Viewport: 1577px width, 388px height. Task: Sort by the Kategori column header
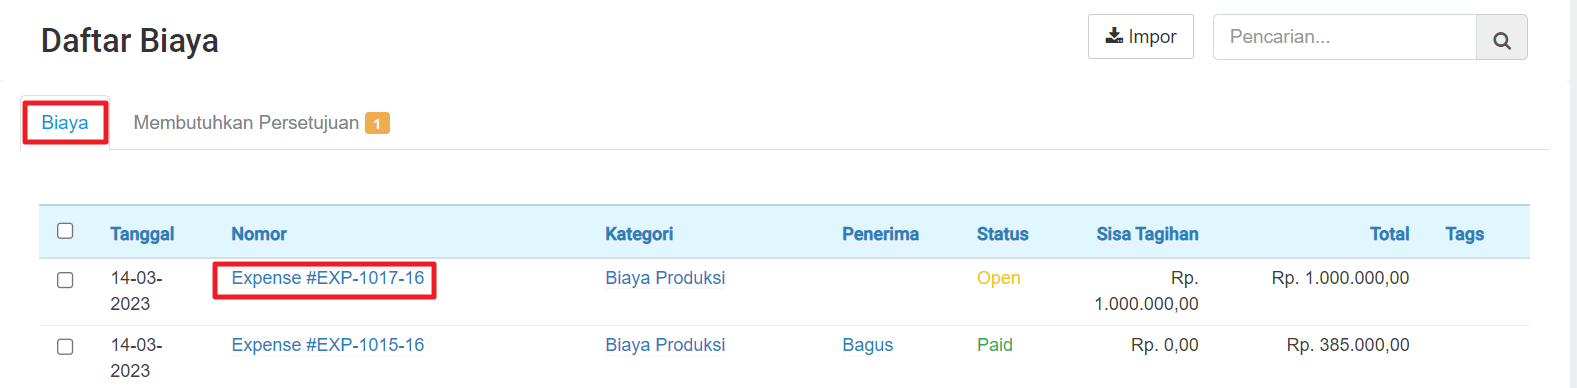click(639, 234)
